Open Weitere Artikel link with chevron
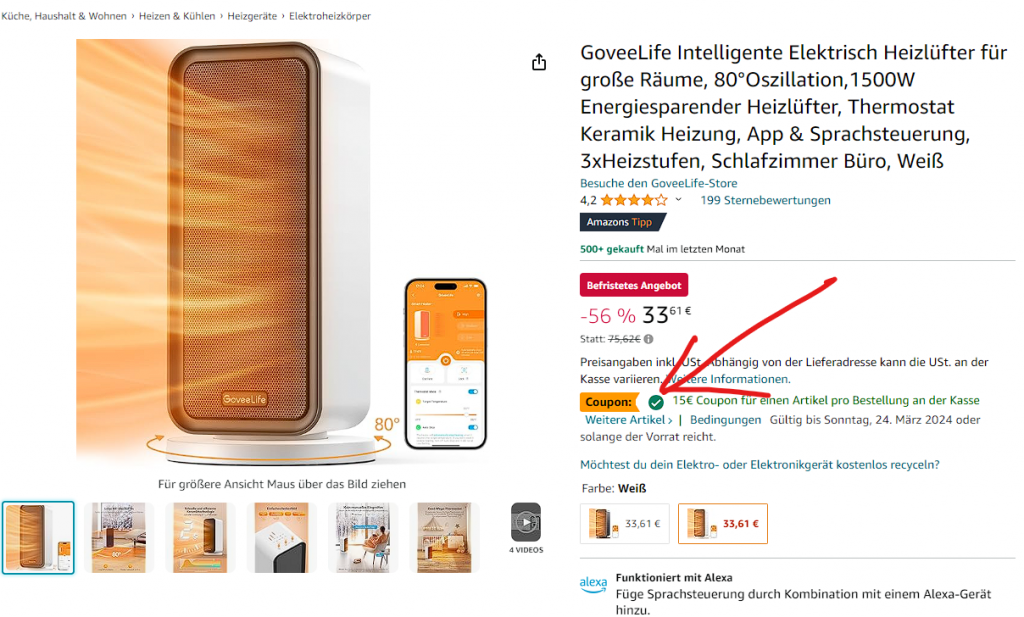The height and width of the screenshot is (617, 1024). pos(628,420)
